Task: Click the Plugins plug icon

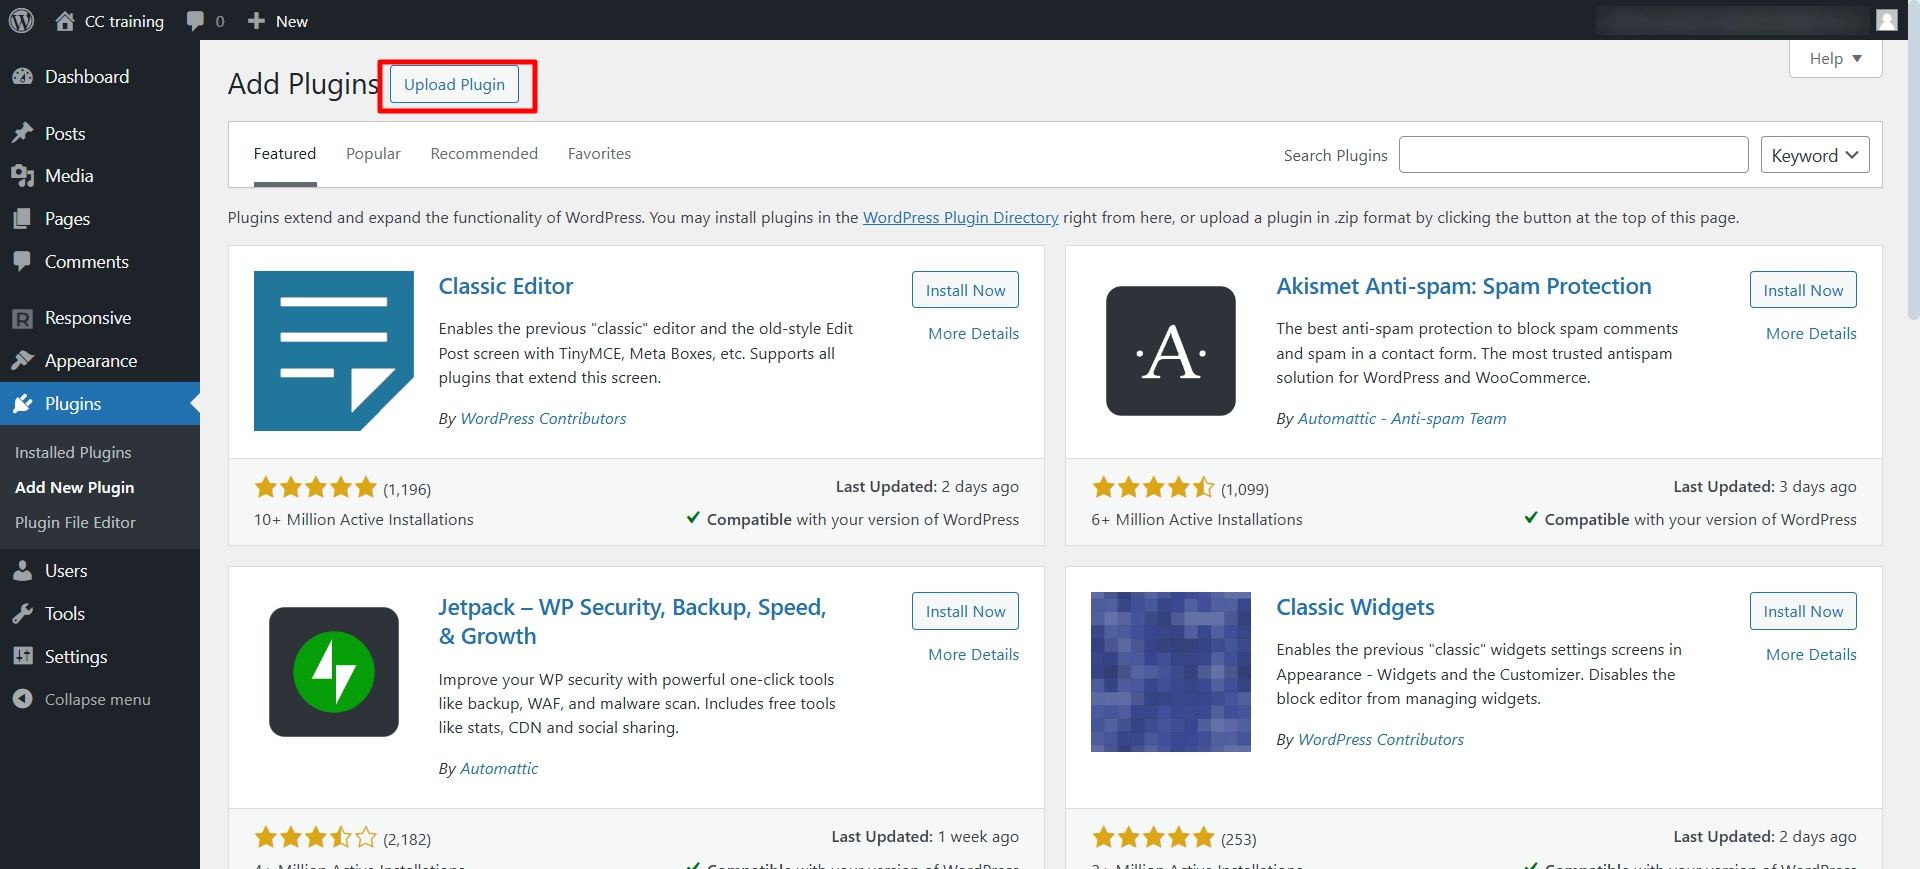Action: coord(22,404)
